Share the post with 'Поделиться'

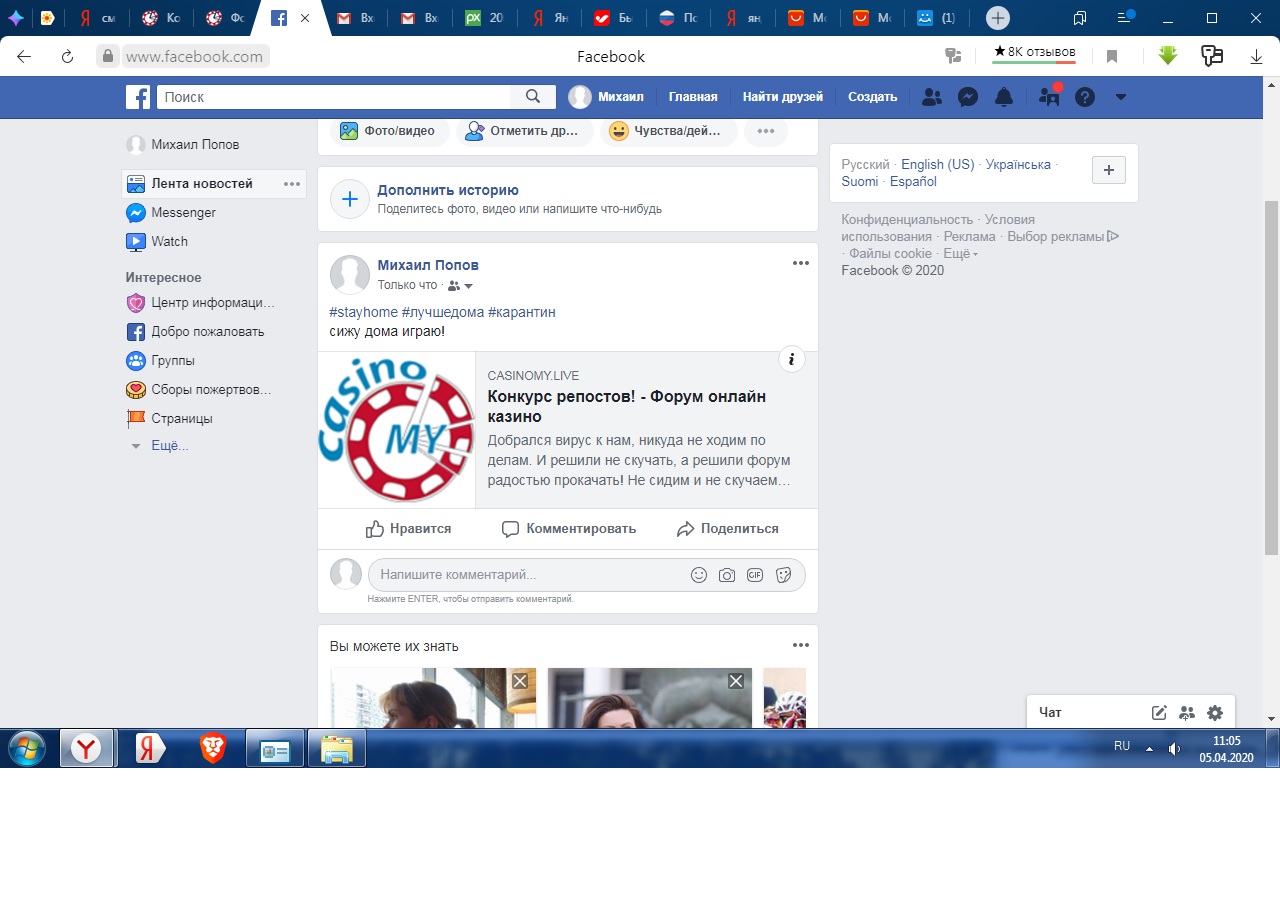[x=728, y=529]
